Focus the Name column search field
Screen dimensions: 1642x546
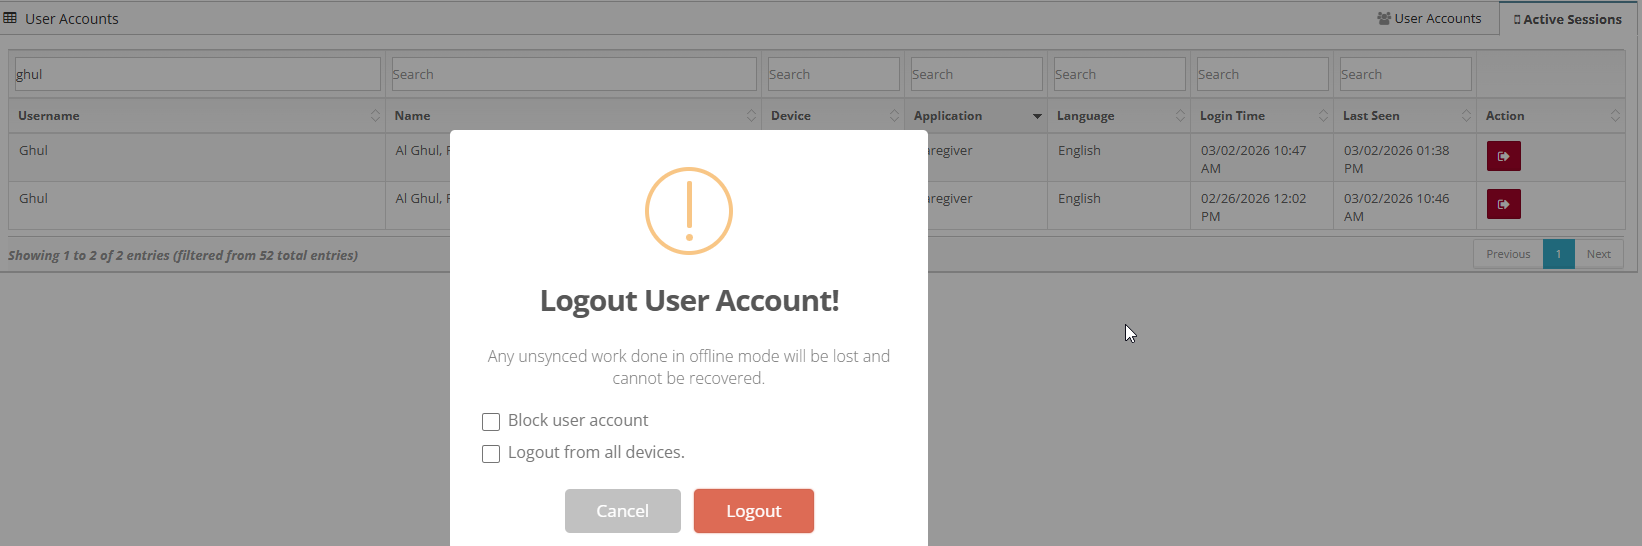point(574,74)
